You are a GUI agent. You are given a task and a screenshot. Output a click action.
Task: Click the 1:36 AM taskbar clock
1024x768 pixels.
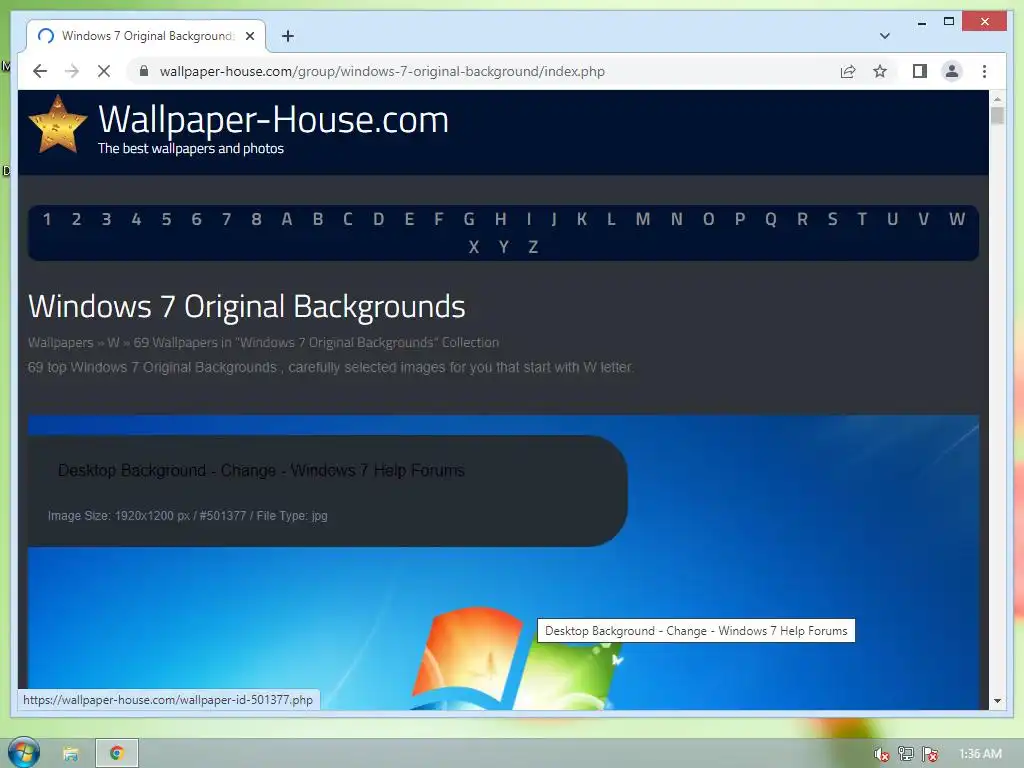pyautogui.click(x=980, y=754)
